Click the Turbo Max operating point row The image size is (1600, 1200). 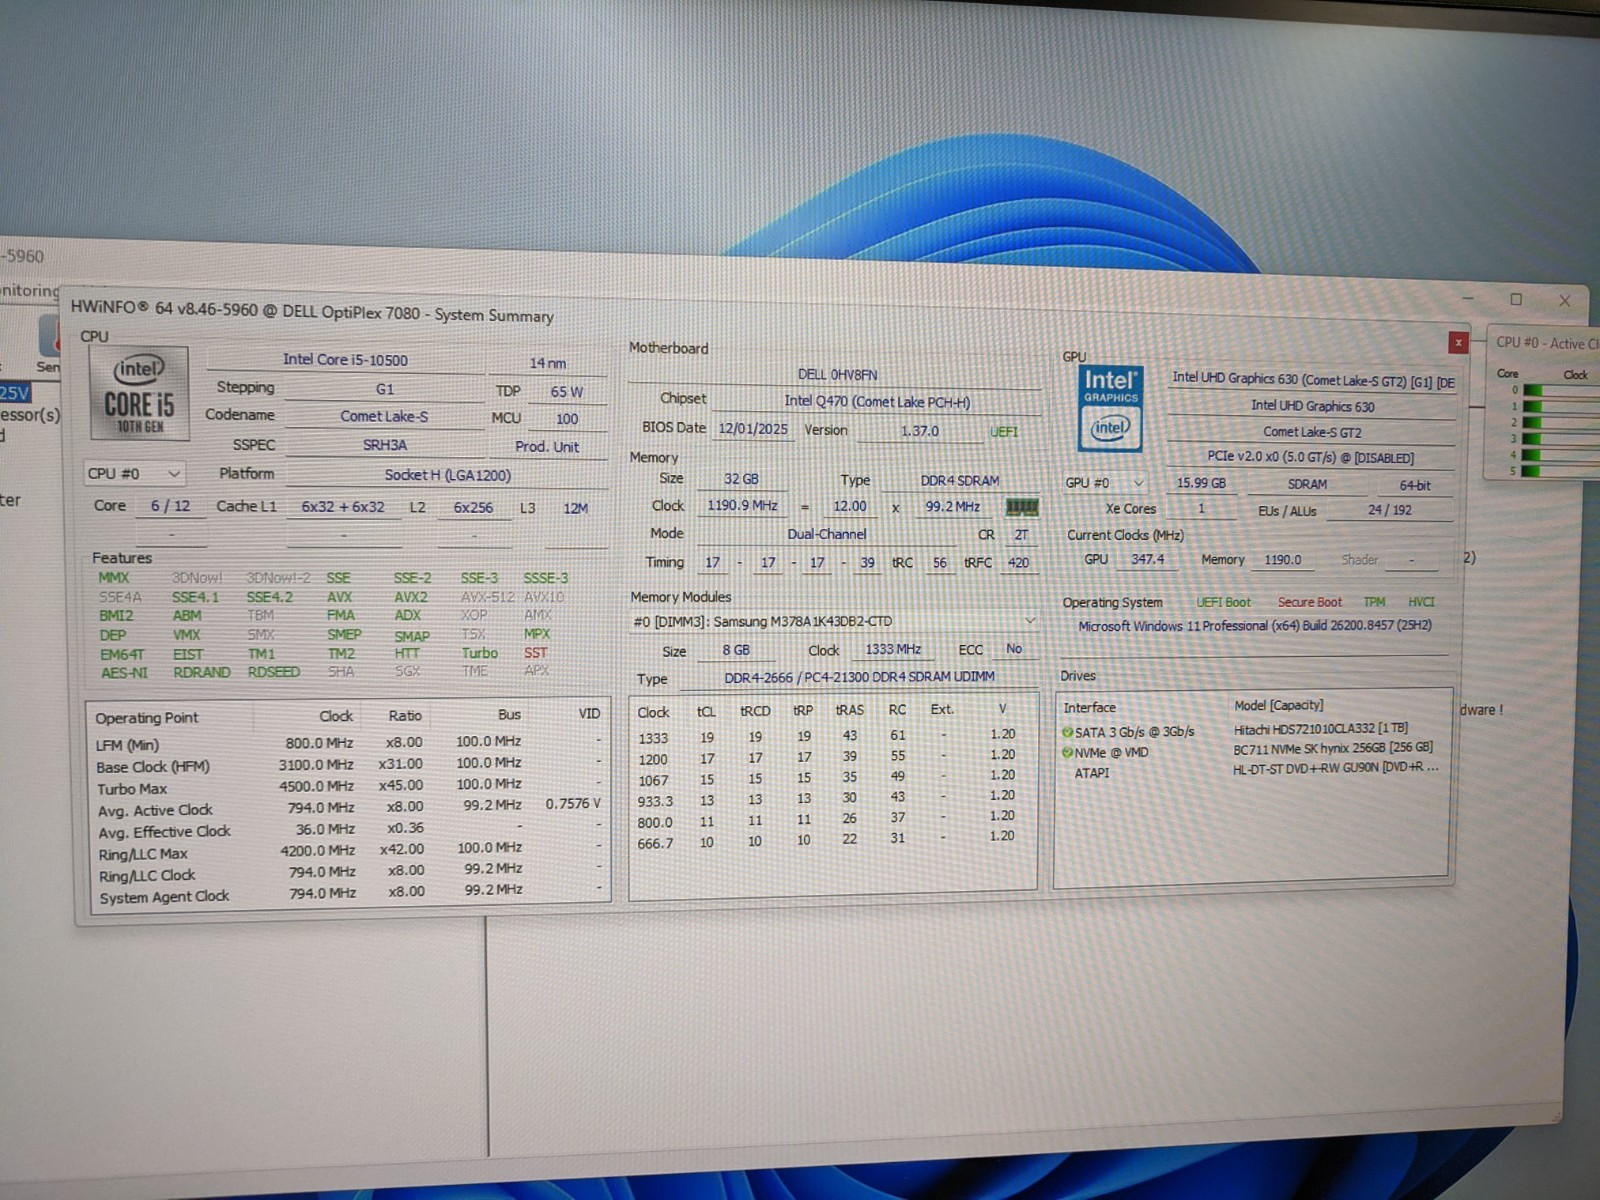pos(349,787)
